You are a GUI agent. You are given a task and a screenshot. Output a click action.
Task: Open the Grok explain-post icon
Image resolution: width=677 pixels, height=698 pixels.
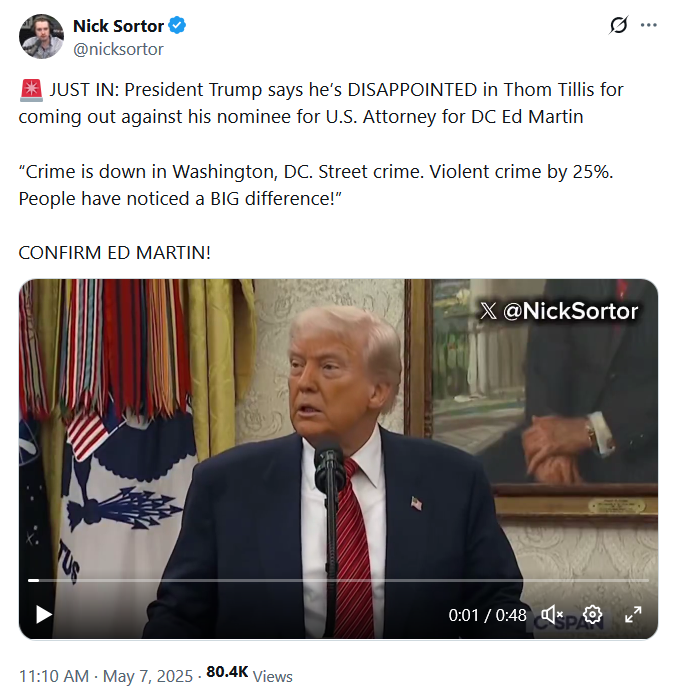coord(619,25)
